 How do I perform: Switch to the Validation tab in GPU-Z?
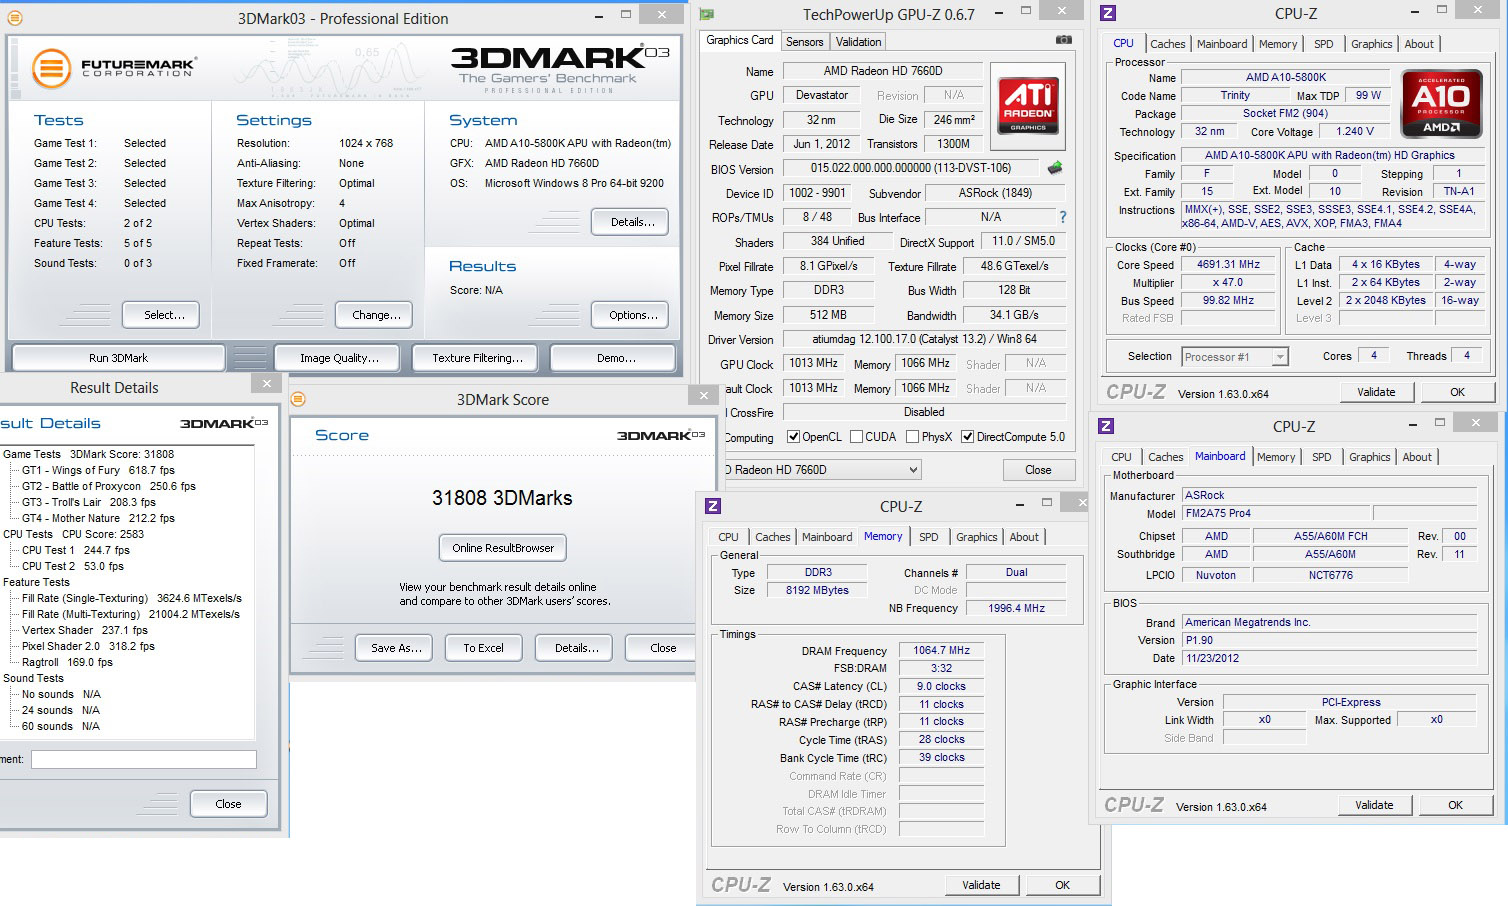858,42
